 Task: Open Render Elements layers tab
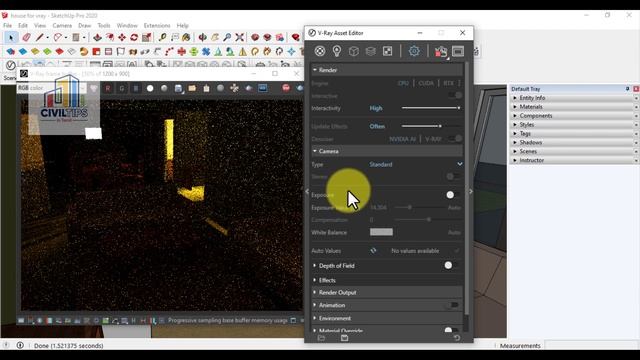[370, 51]
